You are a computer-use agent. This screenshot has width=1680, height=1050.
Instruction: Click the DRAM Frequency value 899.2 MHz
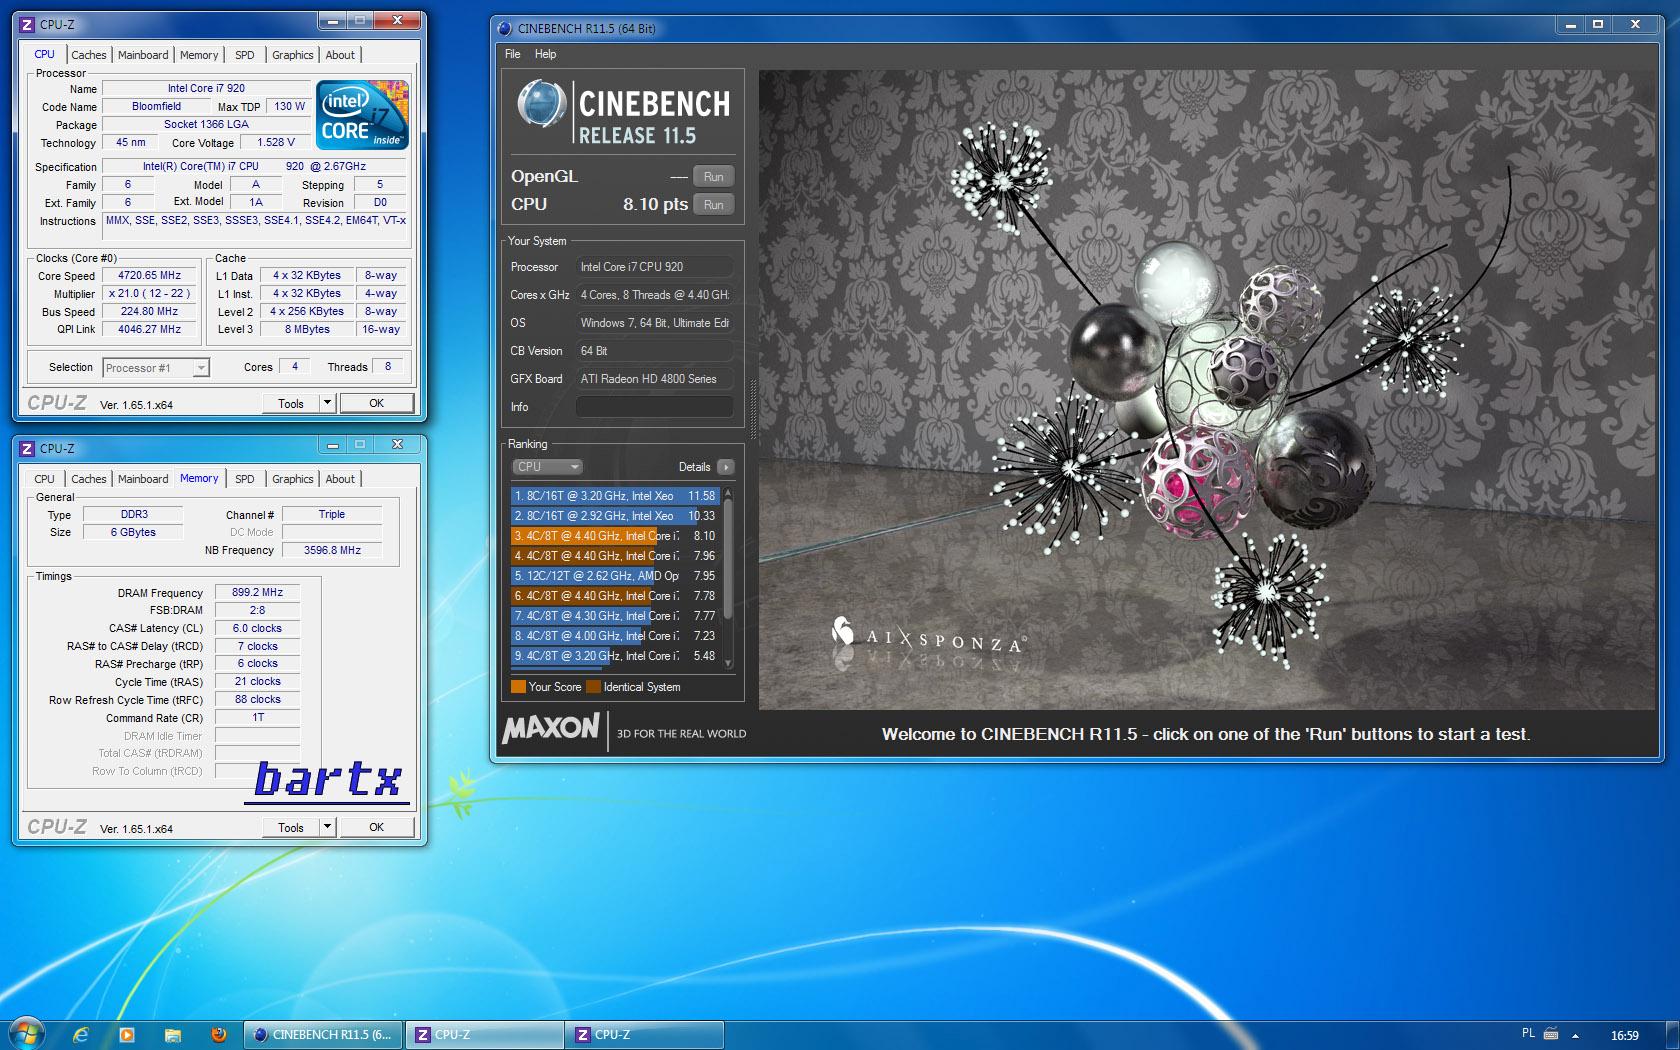coord(257,592)
